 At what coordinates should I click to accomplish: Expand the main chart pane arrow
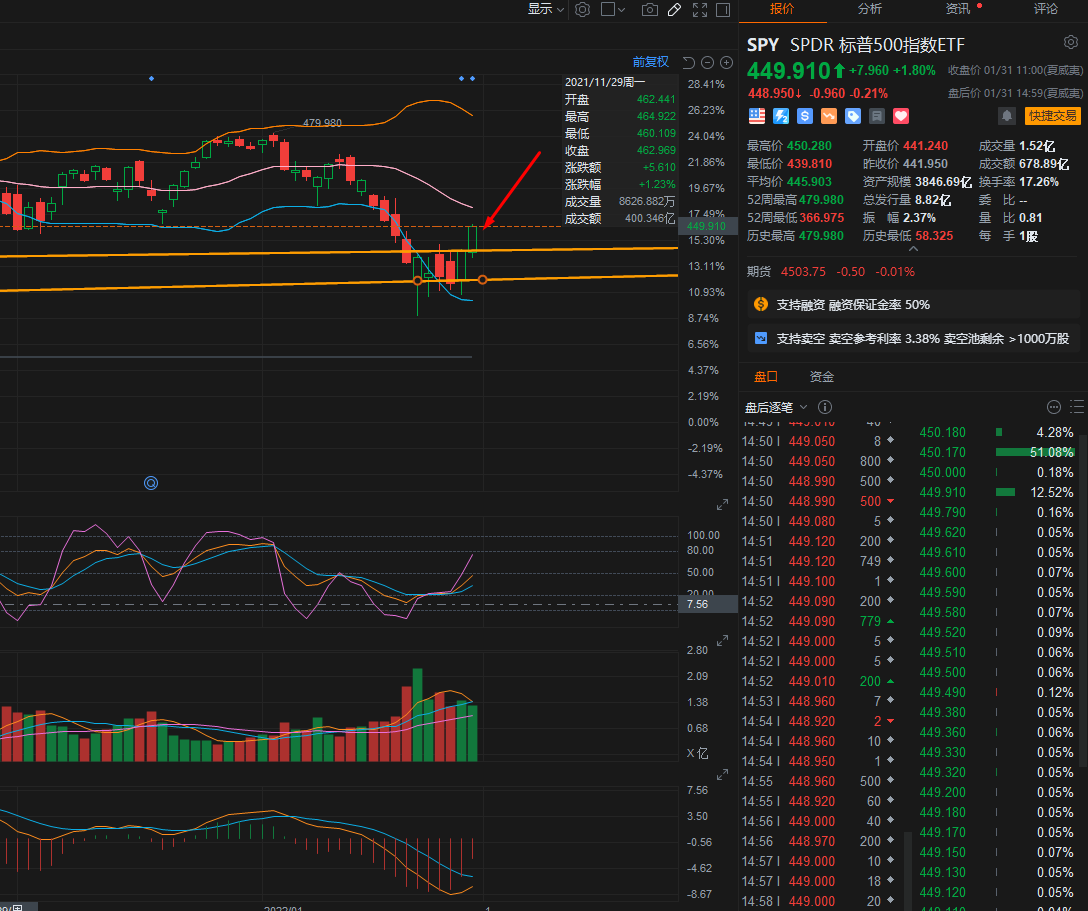(722, 505)
